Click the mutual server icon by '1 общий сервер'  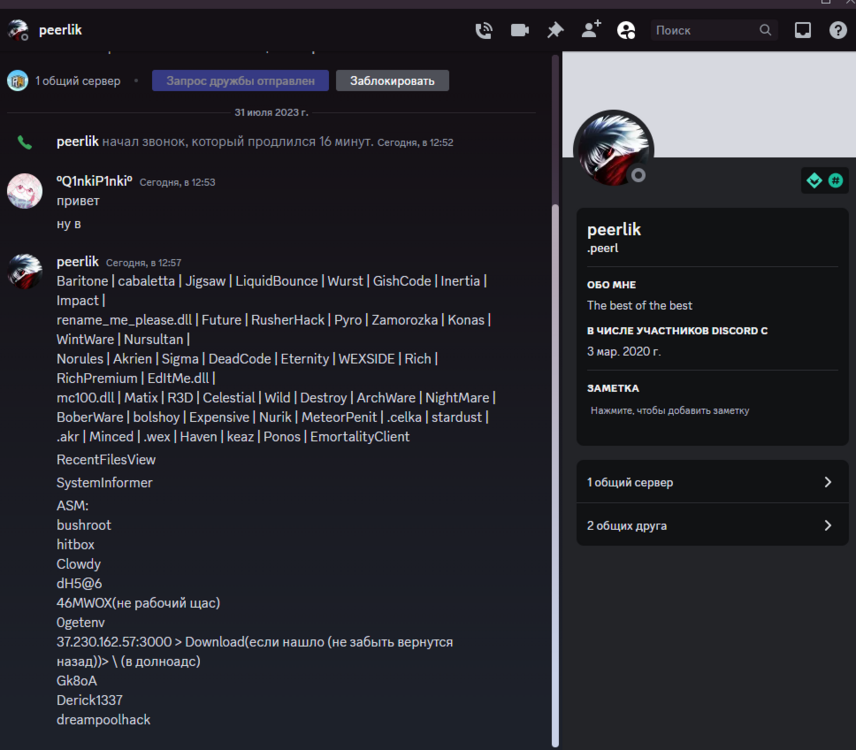17,81
